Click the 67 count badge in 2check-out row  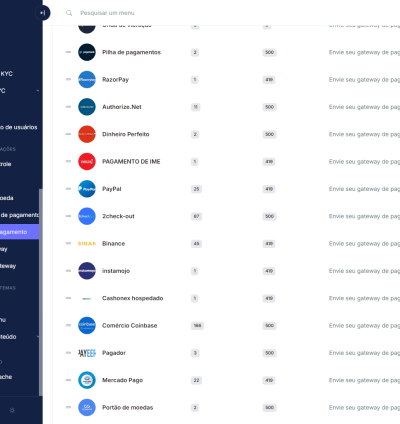[196, 216]
